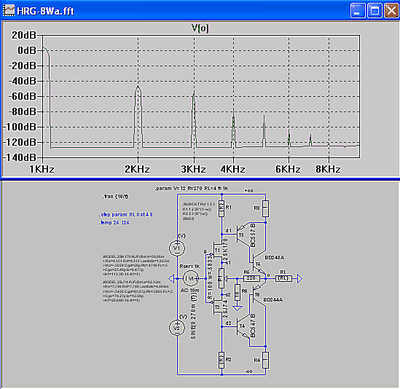This screenshot has width=400, height=389.
Task: Click the BC547B transistor label
Action: (253, 325)
